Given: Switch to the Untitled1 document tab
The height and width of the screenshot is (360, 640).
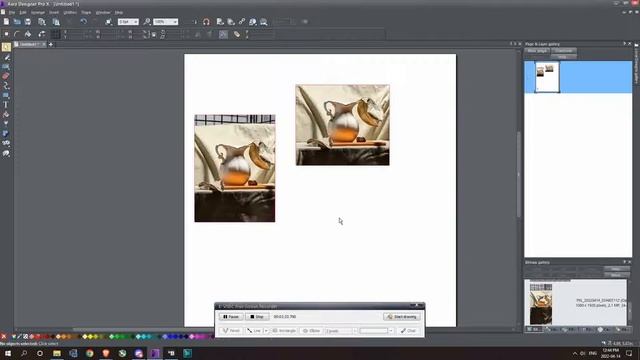Looking at the screenshot, I should click(29, 44).
